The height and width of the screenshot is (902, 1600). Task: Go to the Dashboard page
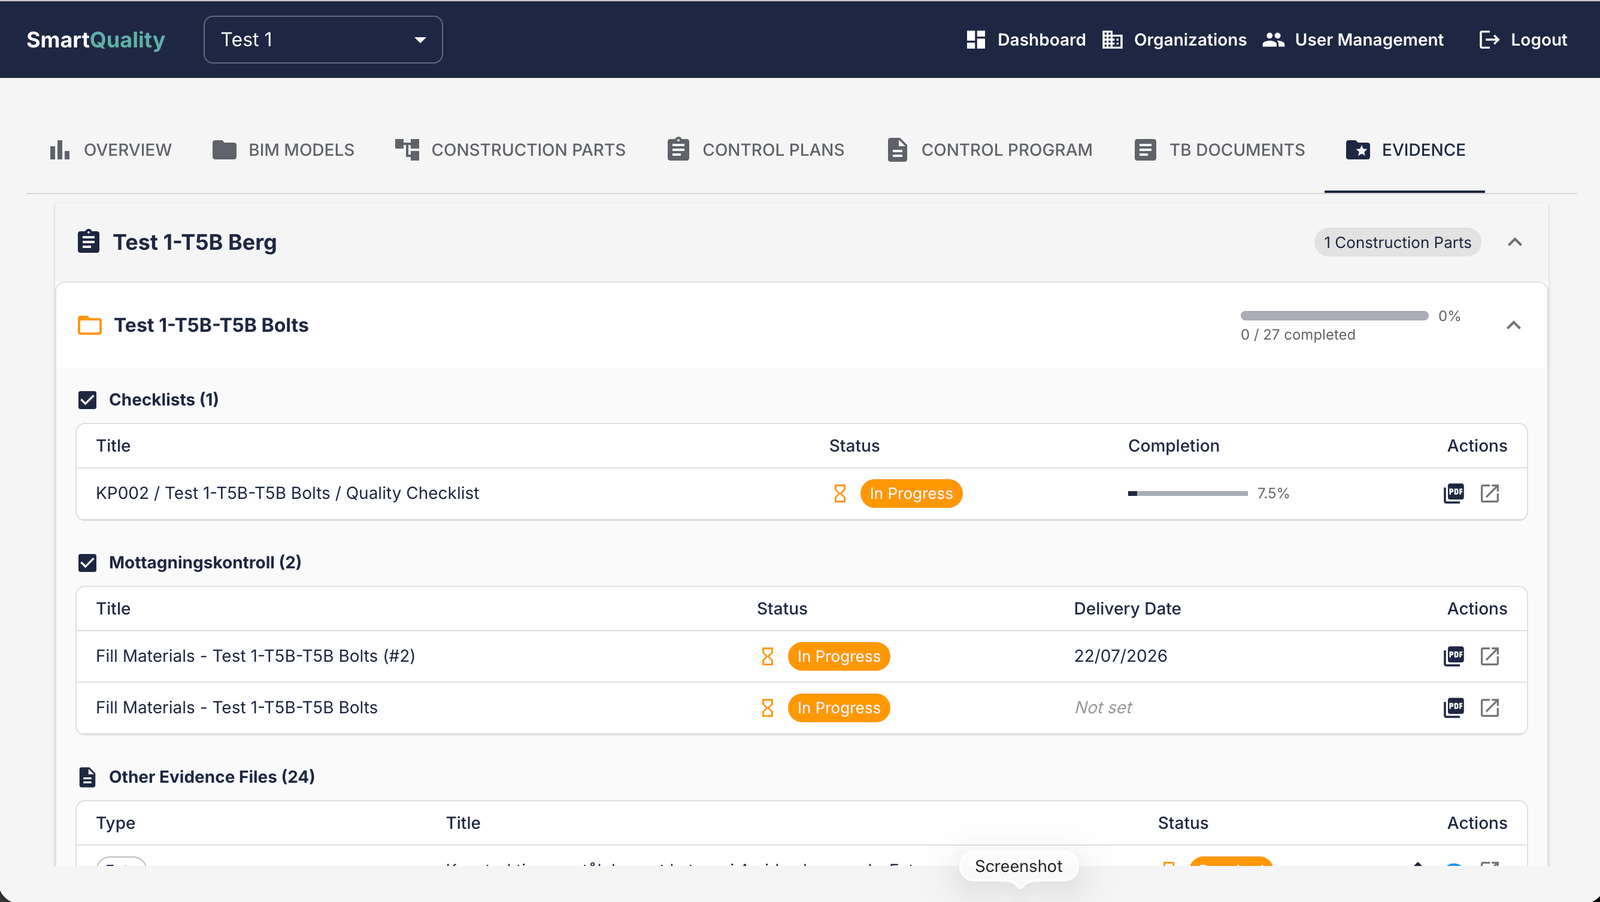(x=1026, y=40)
